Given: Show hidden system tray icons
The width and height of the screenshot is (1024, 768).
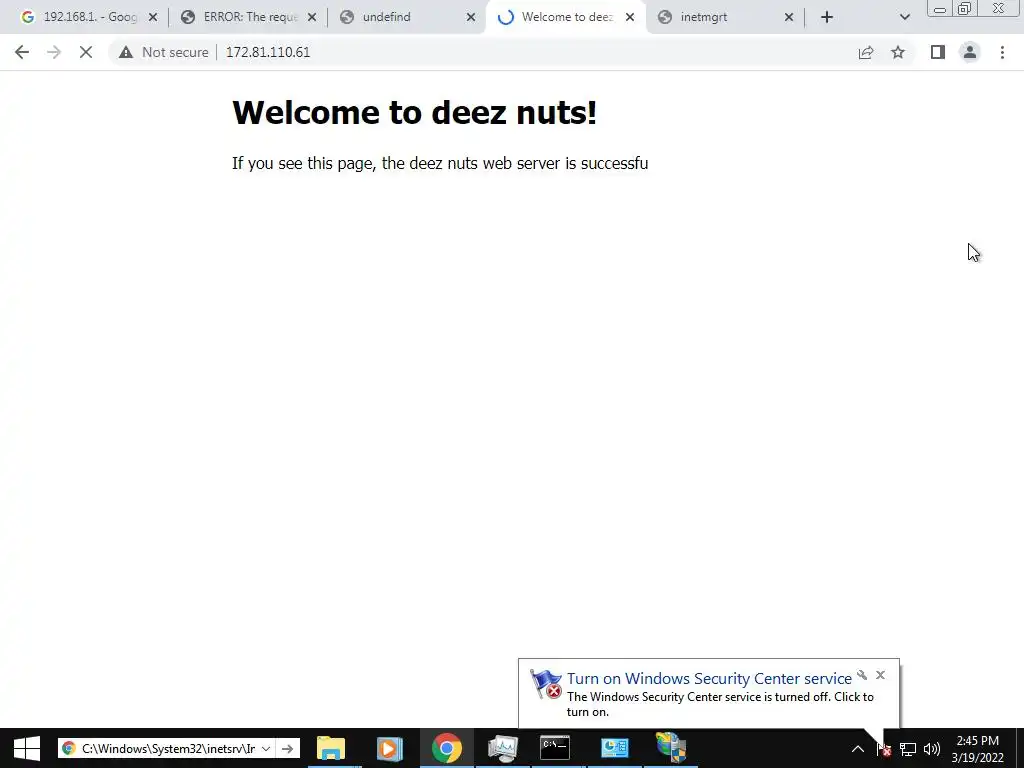Looking at the screenshot, I should 858,749.
